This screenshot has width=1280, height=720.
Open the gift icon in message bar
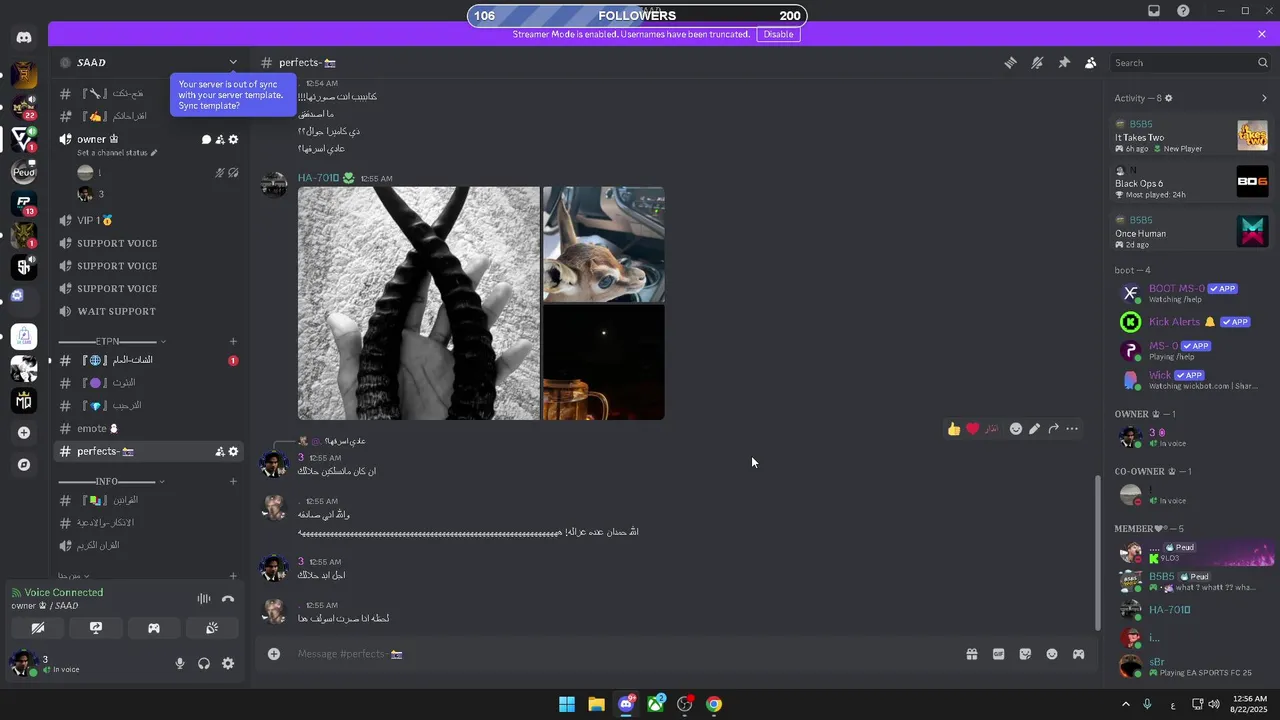tap(971, 654)
